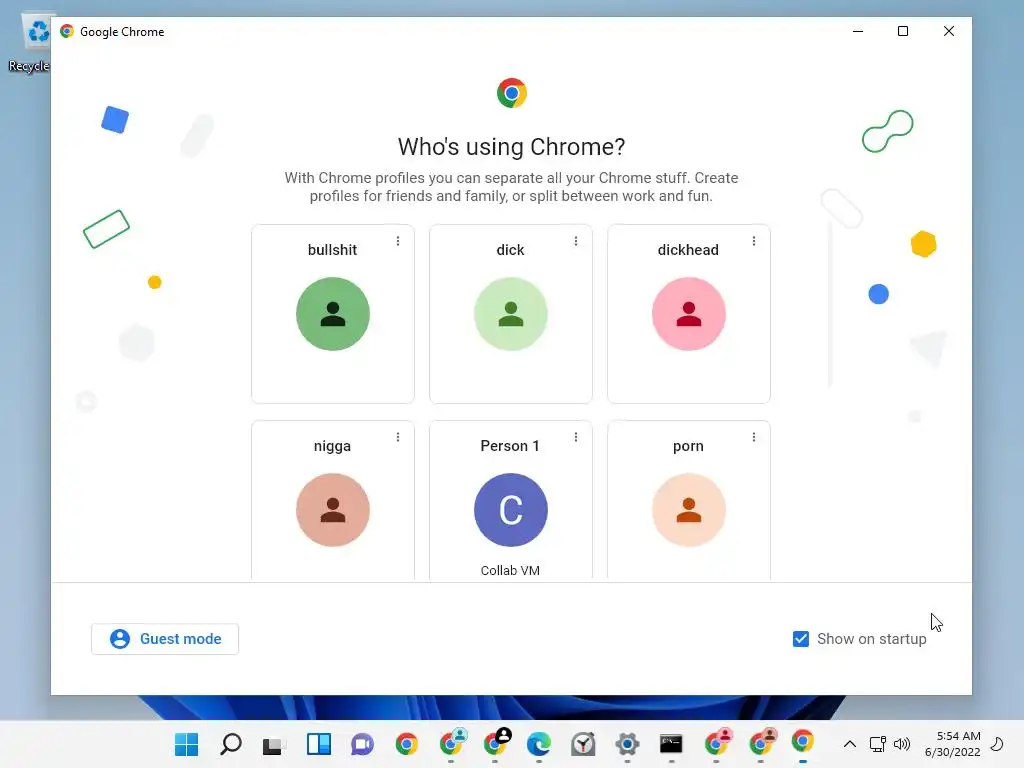
Task: Open the network tray icon
Action: coord(877,744)
